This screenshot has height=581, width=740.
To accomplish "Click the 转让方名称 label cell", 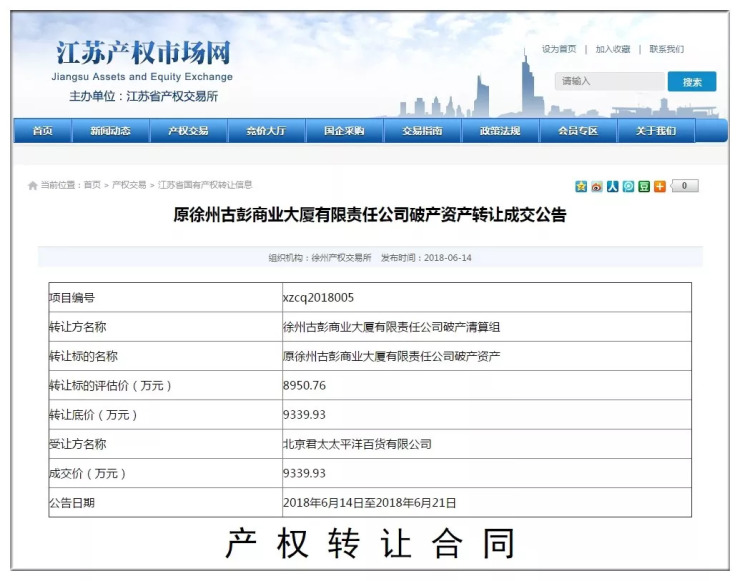I will click(x=165, y=327).
